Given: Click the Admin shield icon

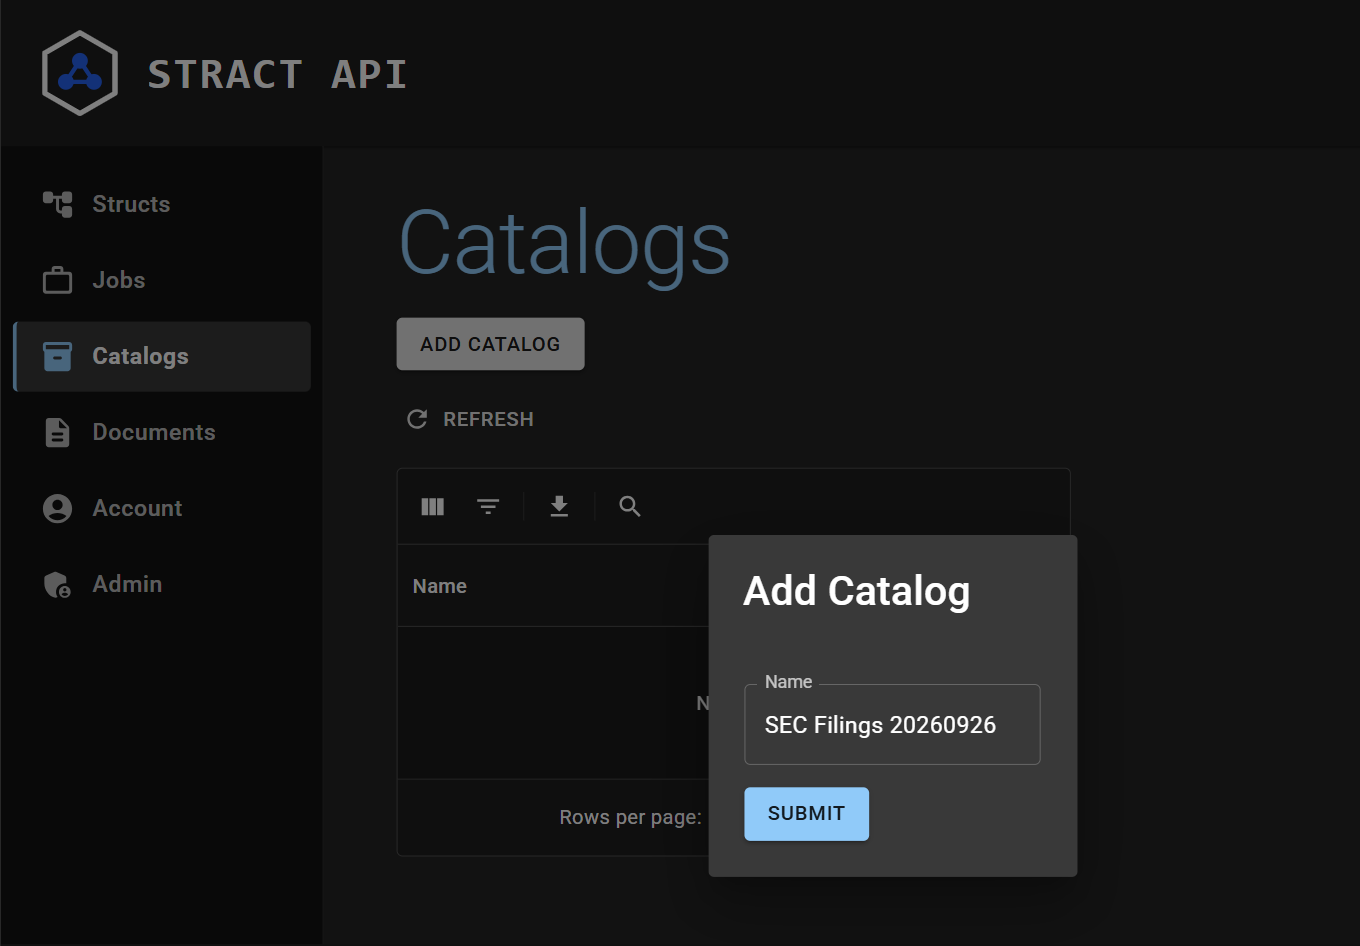Looking at the screenshot, I should 58,584.
